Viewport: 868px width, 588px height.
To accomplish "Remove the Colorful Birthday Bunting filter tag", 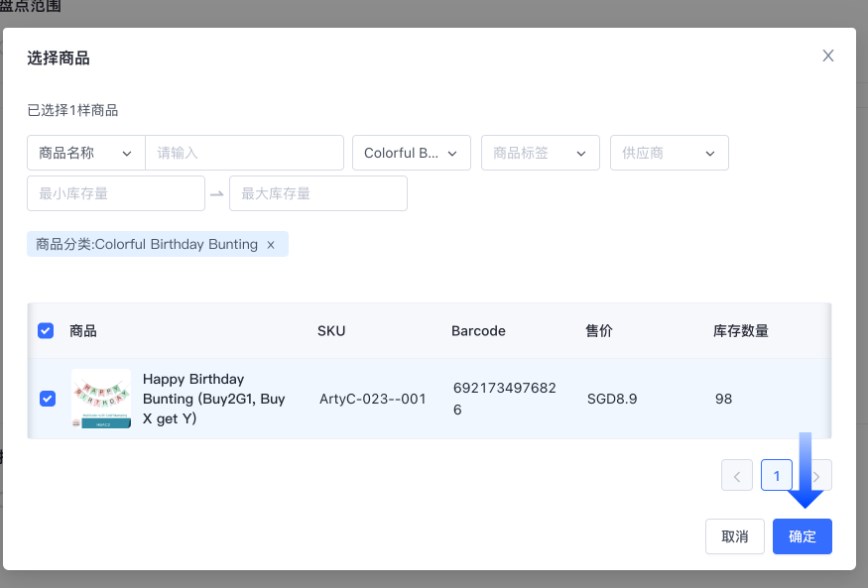I will [270, 245].
